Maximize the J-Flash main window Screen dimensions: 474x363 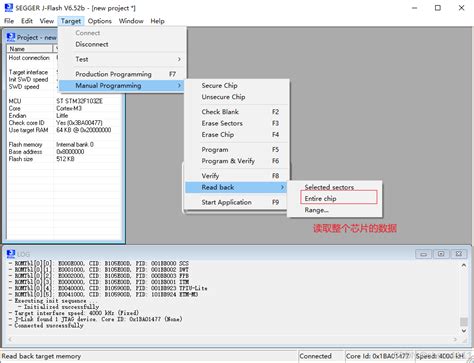point(438,8)
